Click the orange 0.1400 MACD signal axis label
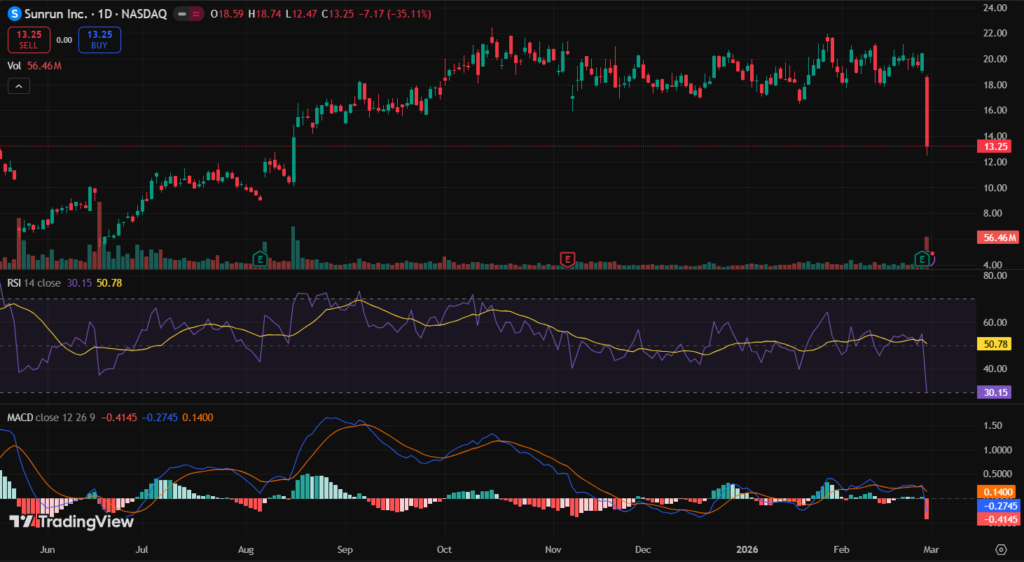The image size is (1024, 562). 996,492
